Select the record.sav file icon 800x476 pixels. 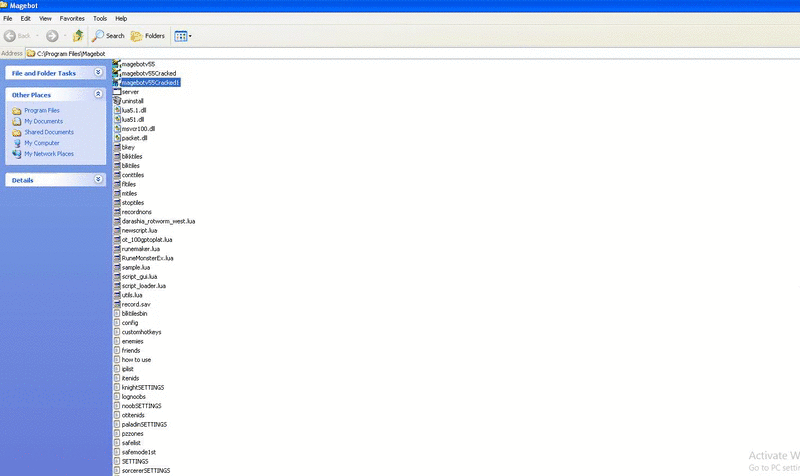tap(117, 304)
